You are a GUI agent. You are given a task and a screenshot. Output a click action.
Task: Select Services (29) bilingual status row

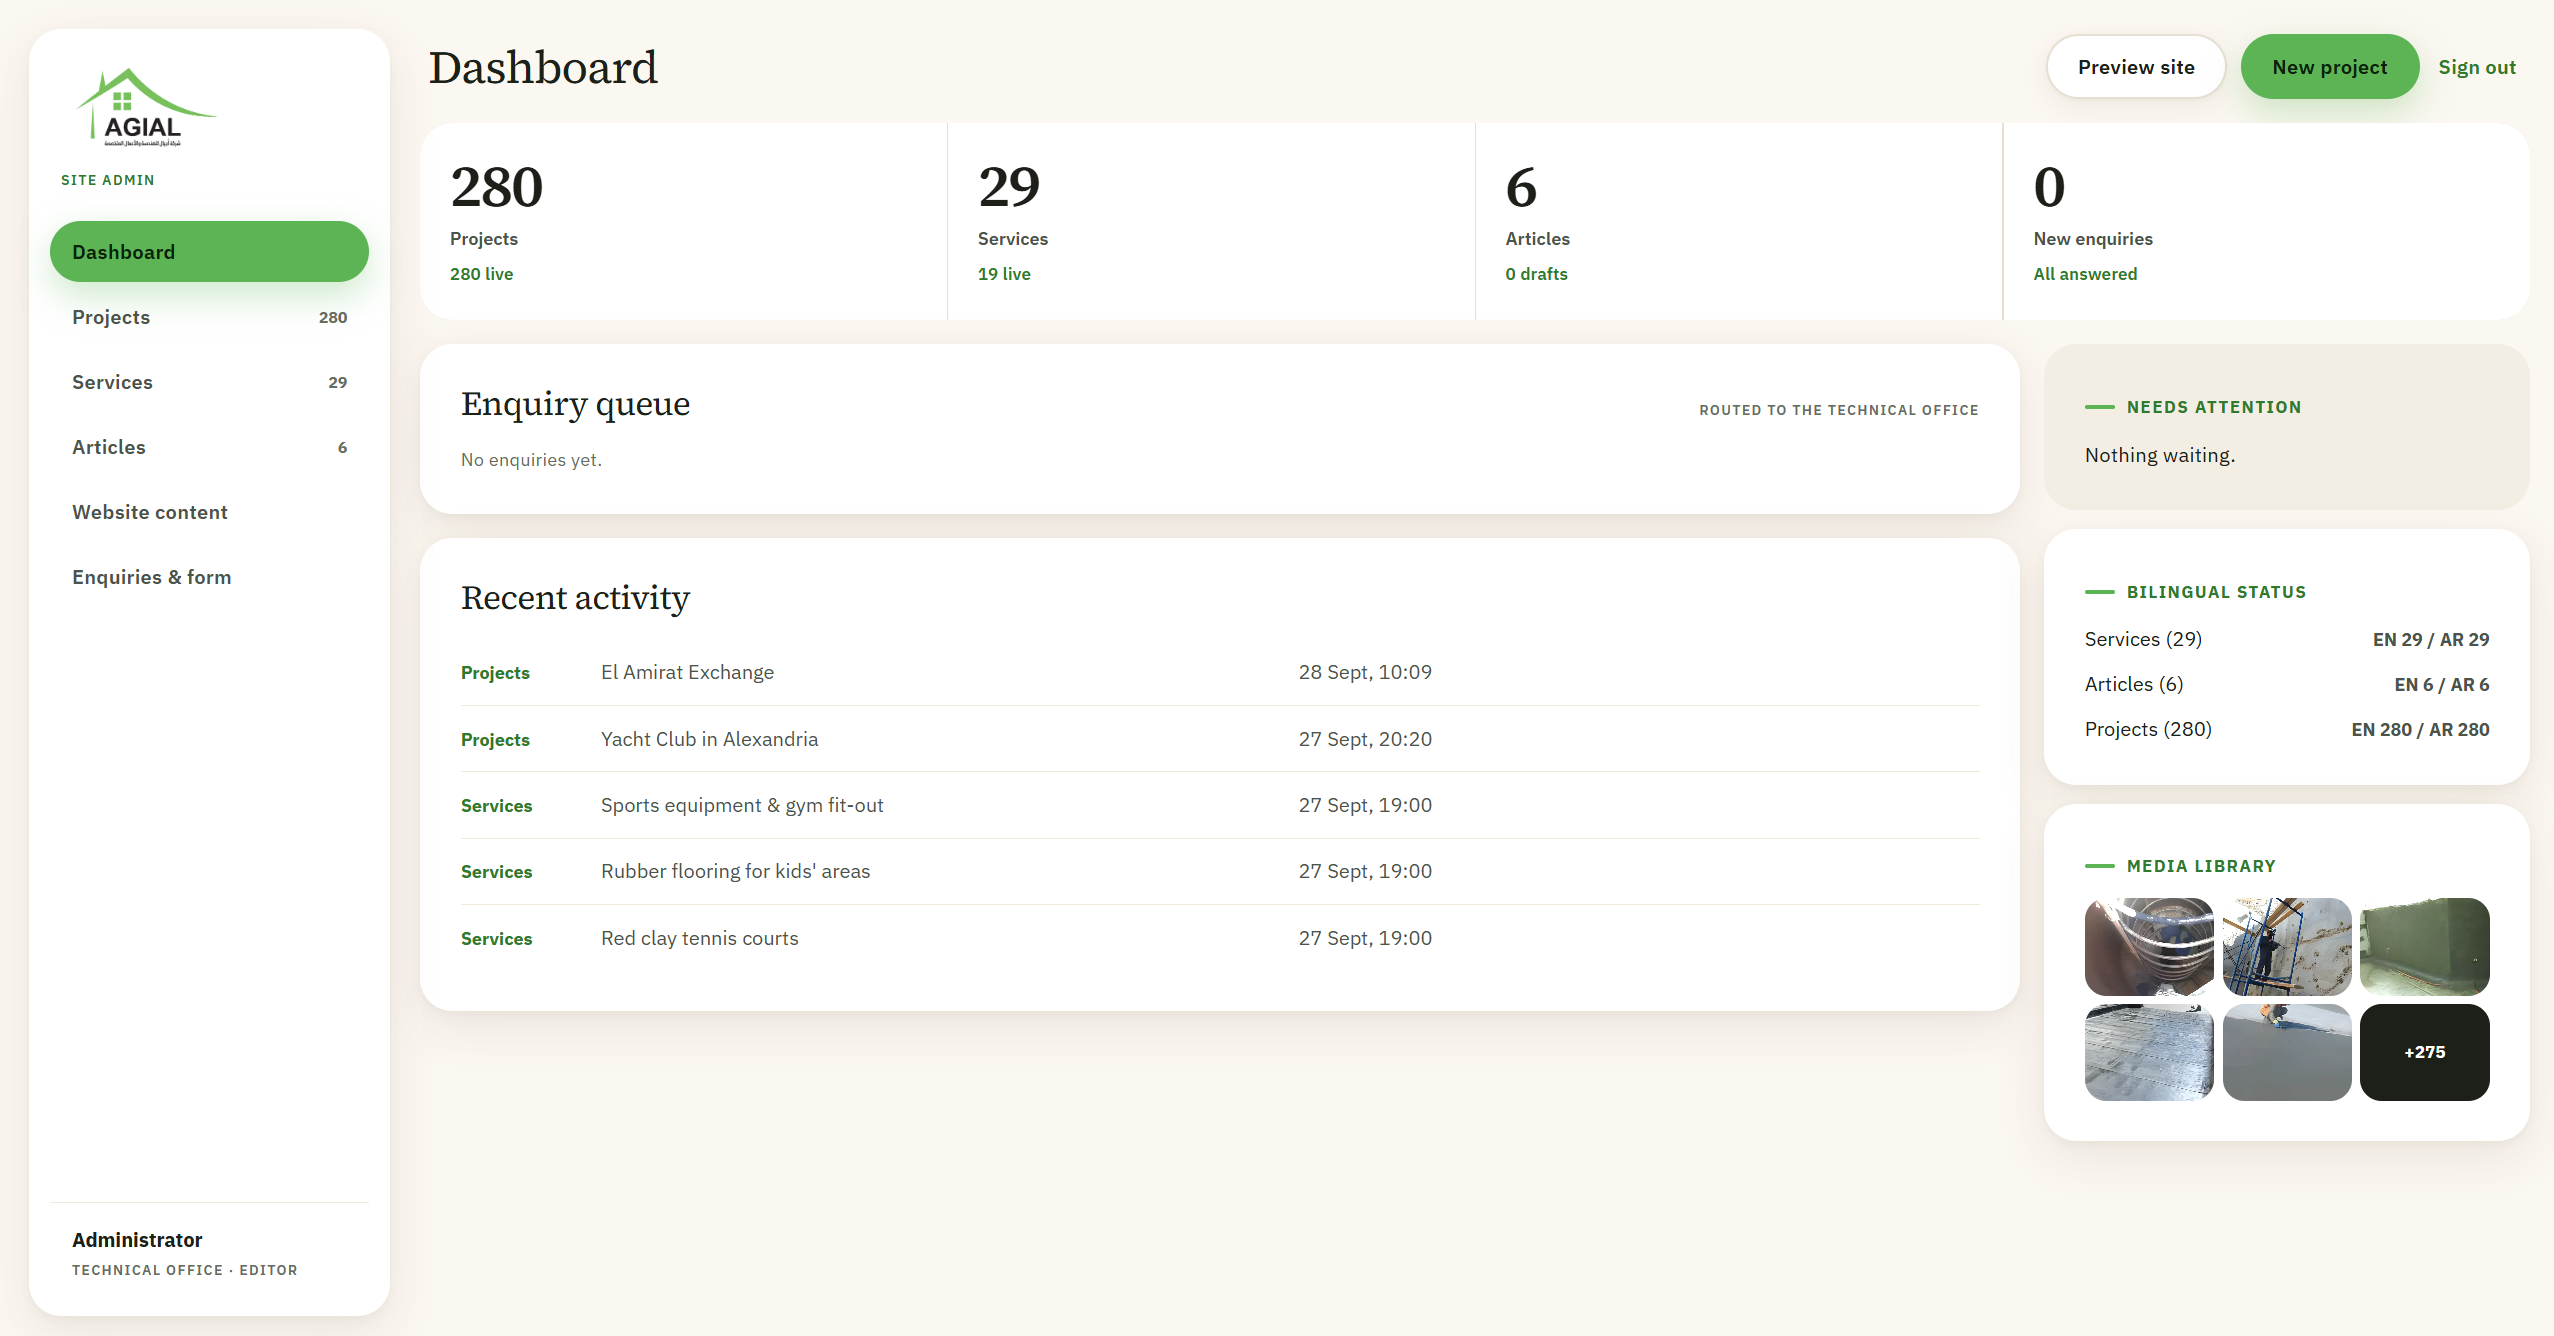[2287, 639]
